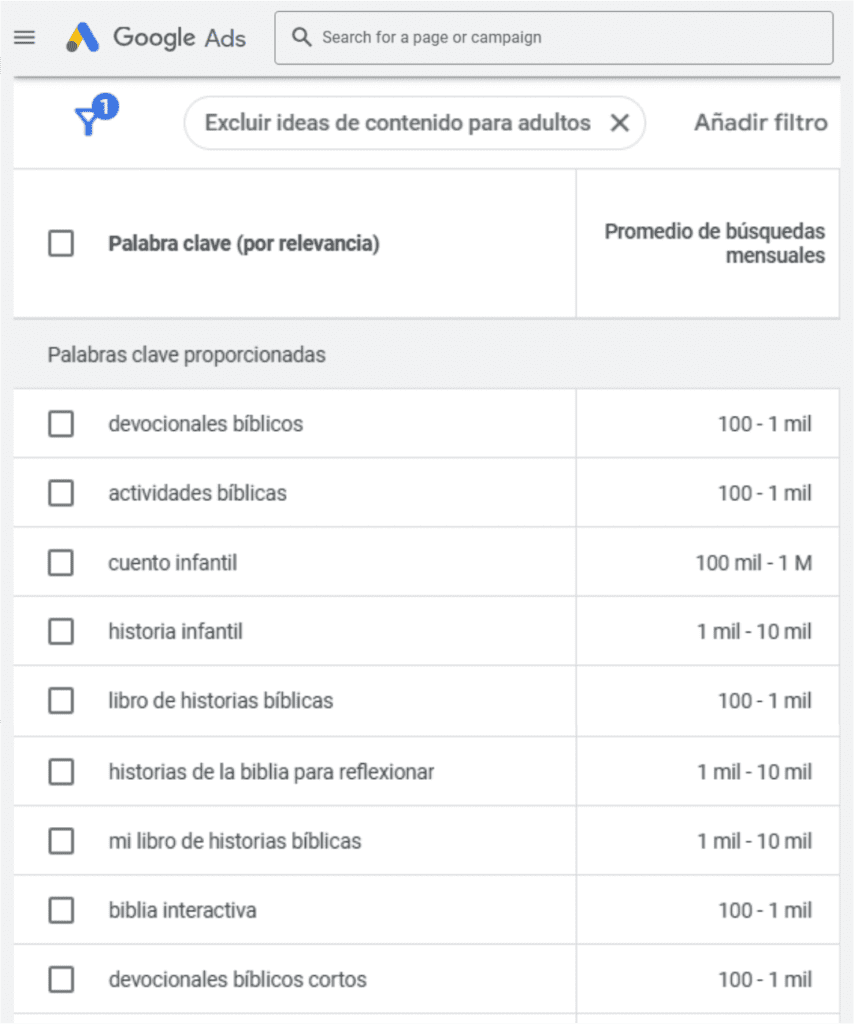Sort by Promedio de búsquedas mensuales
The width and height of the screenshot is (854, 1024).
(714, 243)
